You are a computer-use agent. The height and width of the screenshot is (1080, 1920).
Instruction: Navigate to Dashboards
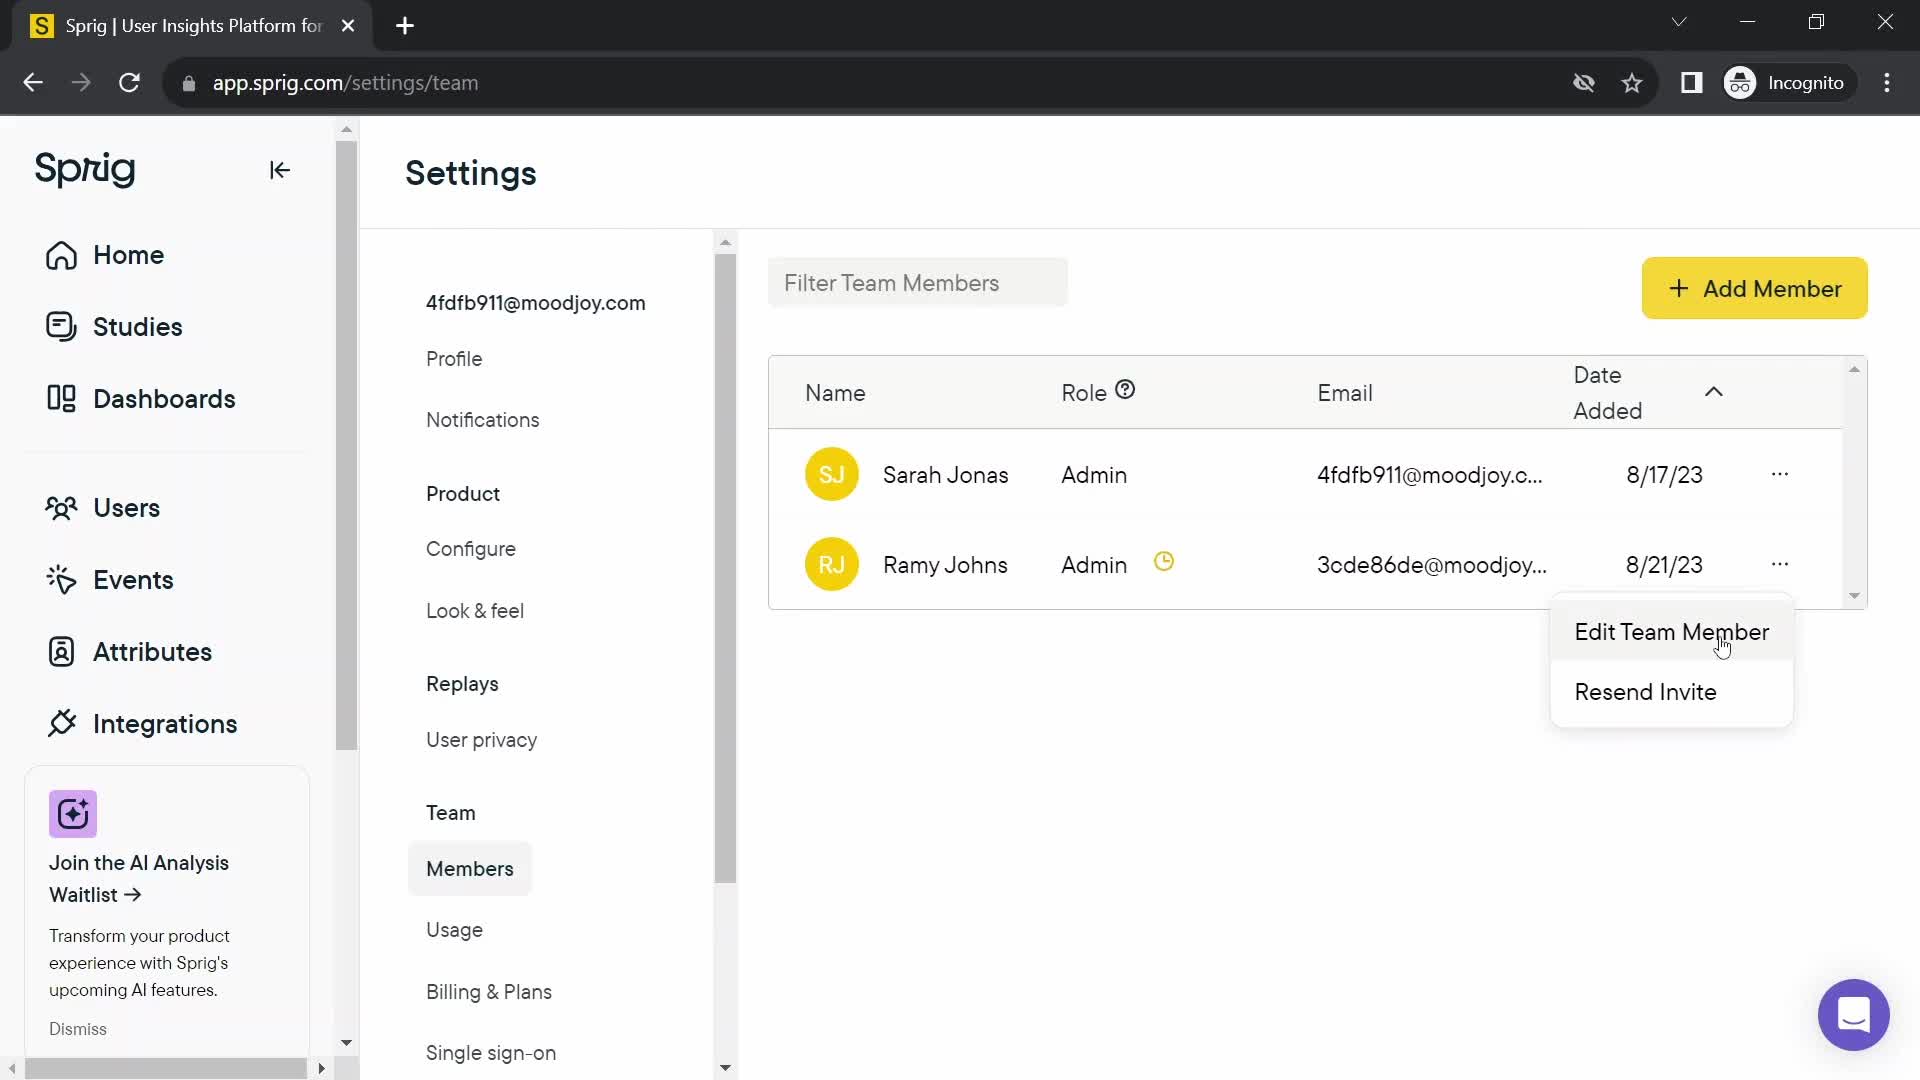(166, 400)
